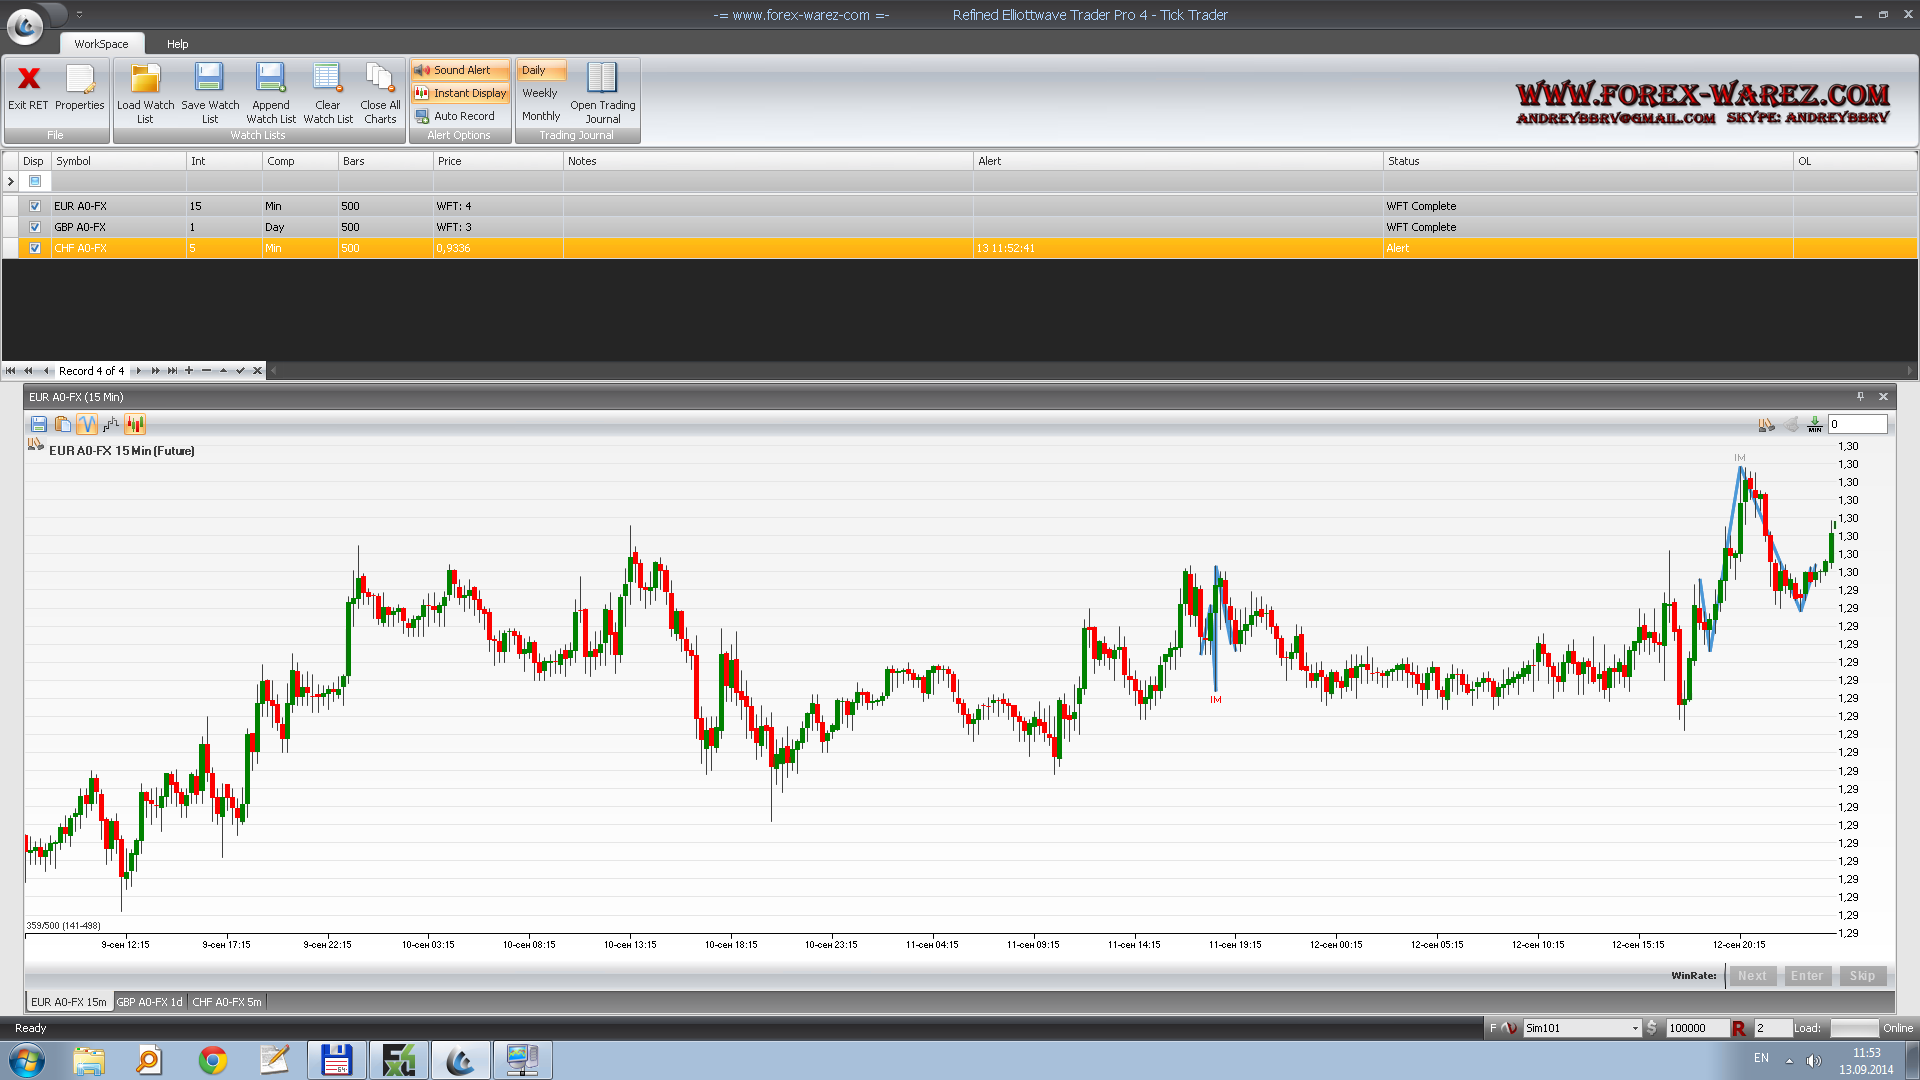Select the Weekly journal option
The image size is (1920, 1080).
[540, 93]
